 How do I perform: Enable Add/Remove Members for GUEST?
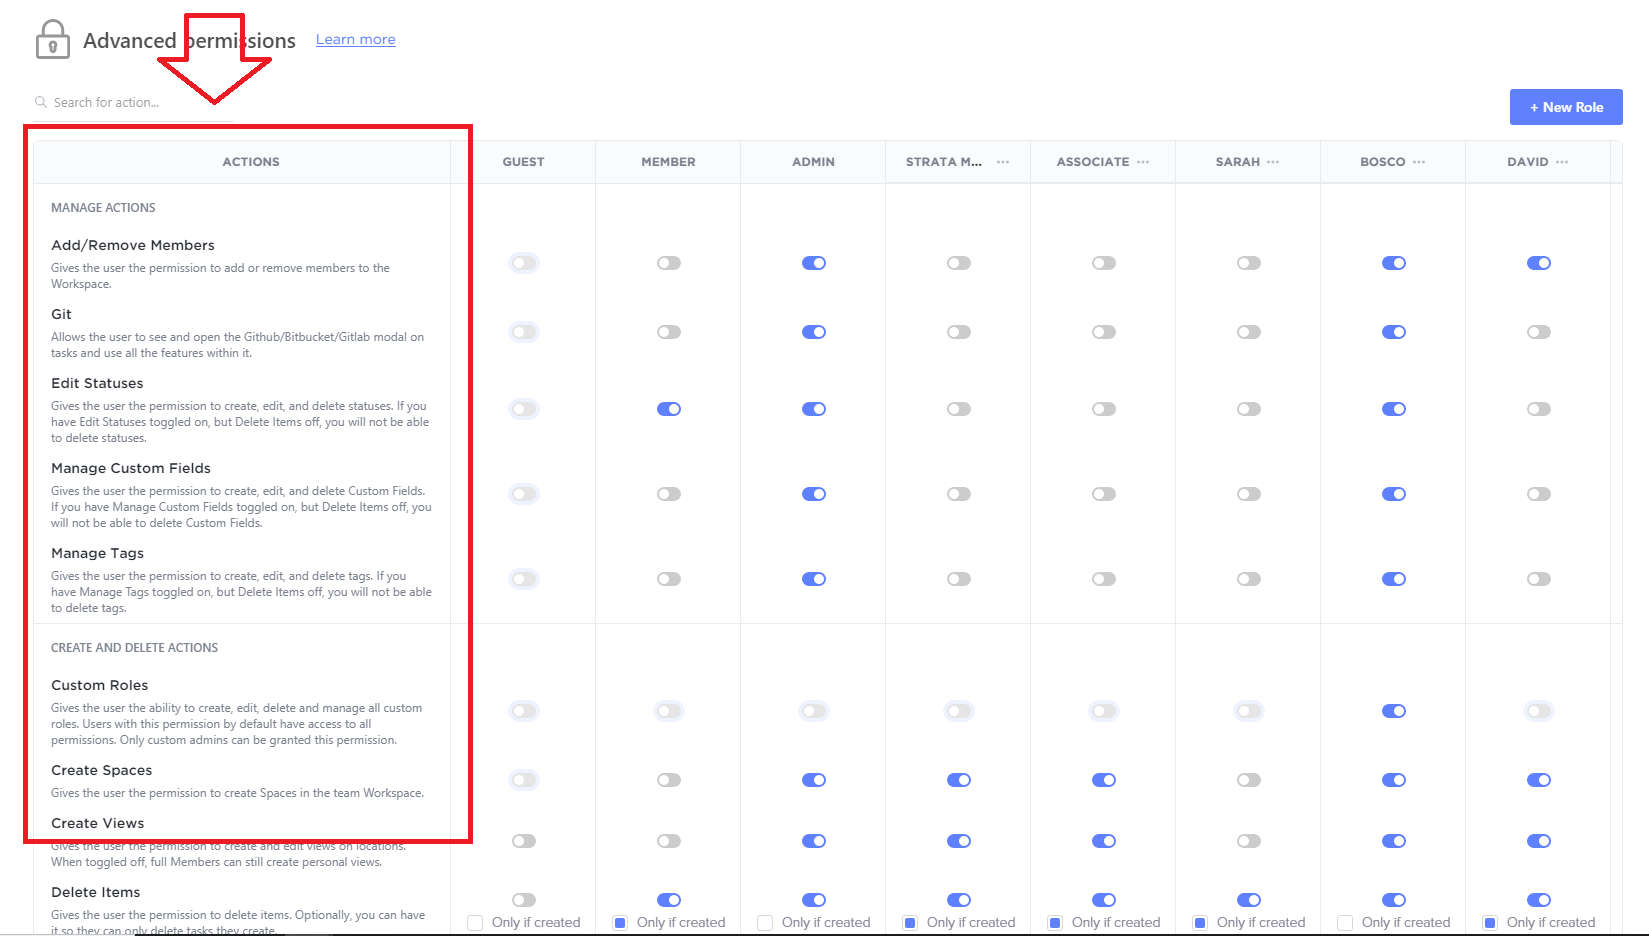click(523, 262)
